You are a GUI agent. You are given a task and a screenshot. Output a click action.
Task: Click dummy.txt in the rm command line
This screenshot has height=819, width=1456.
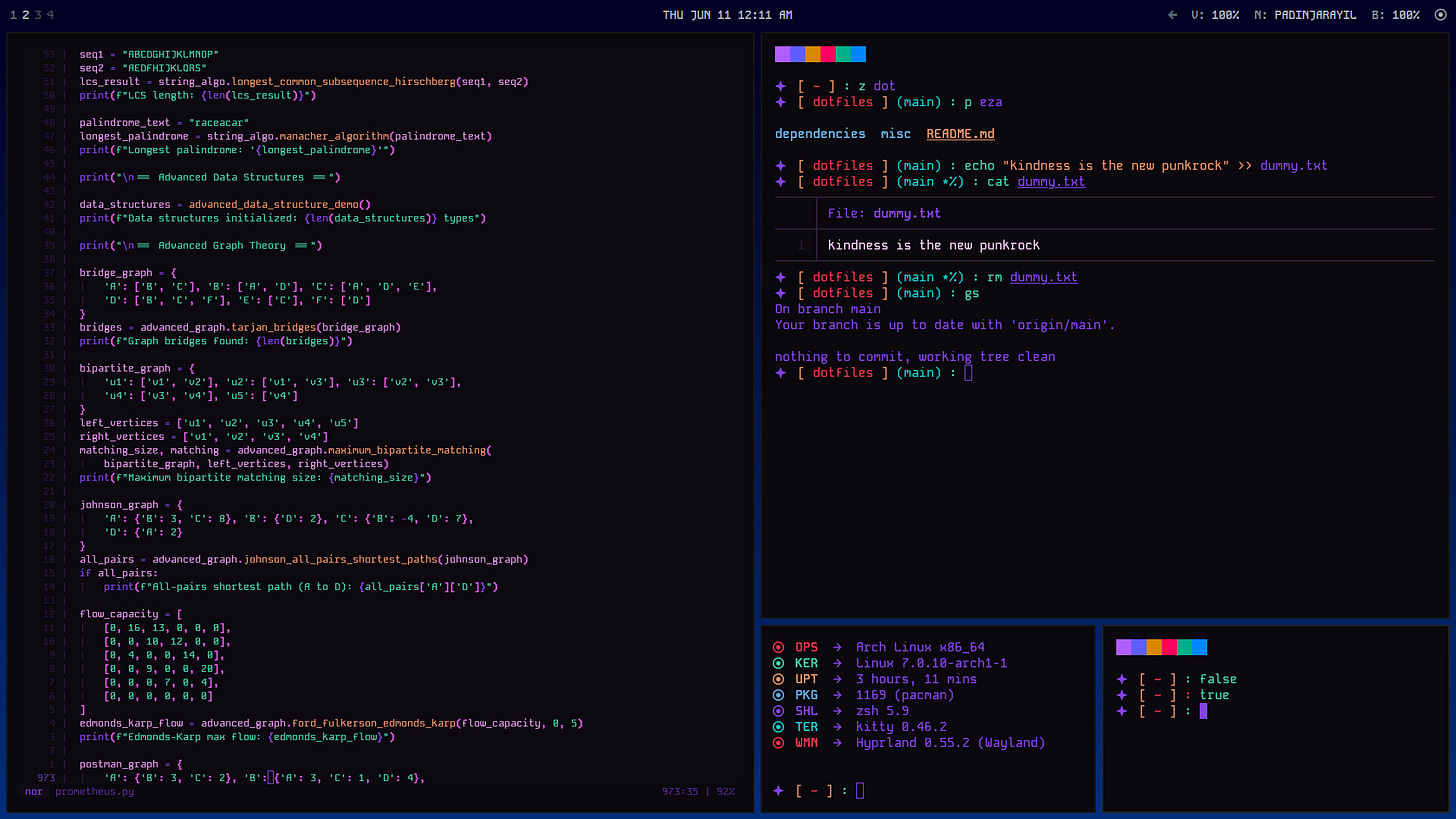(x=1043, y=277)
